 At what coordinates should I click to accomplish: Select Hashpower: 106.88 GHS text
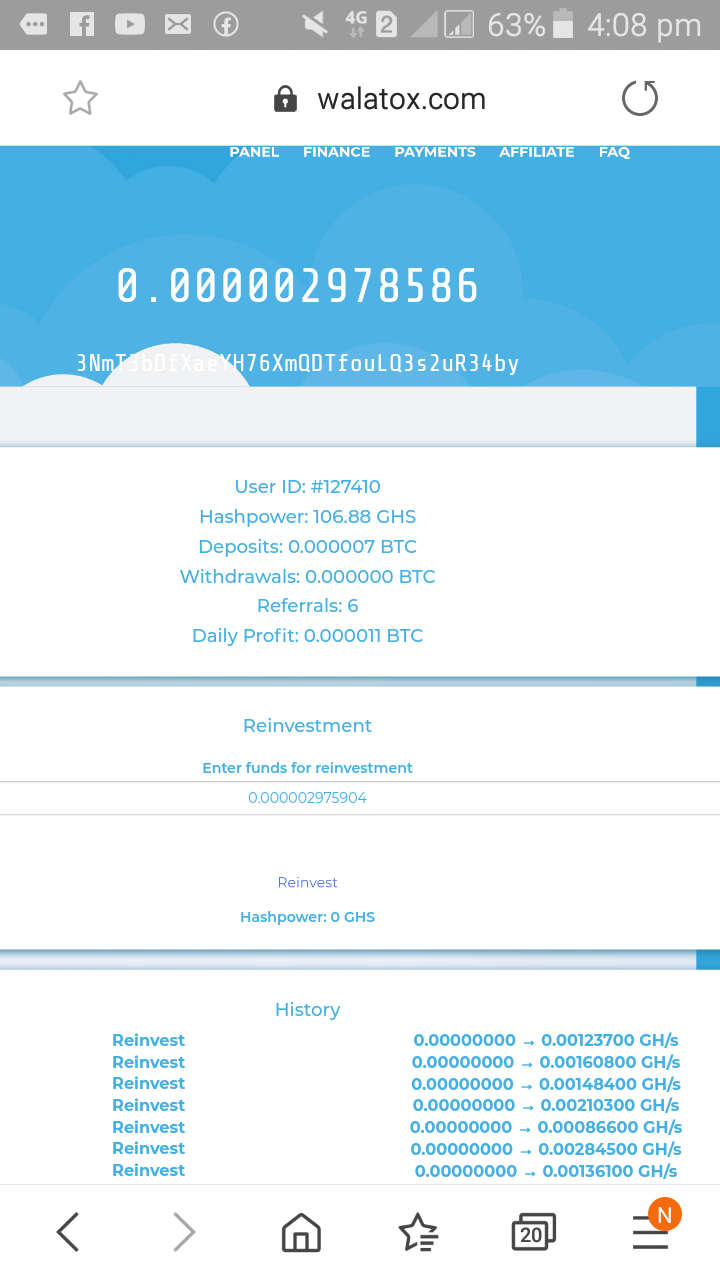pos(307,517)
